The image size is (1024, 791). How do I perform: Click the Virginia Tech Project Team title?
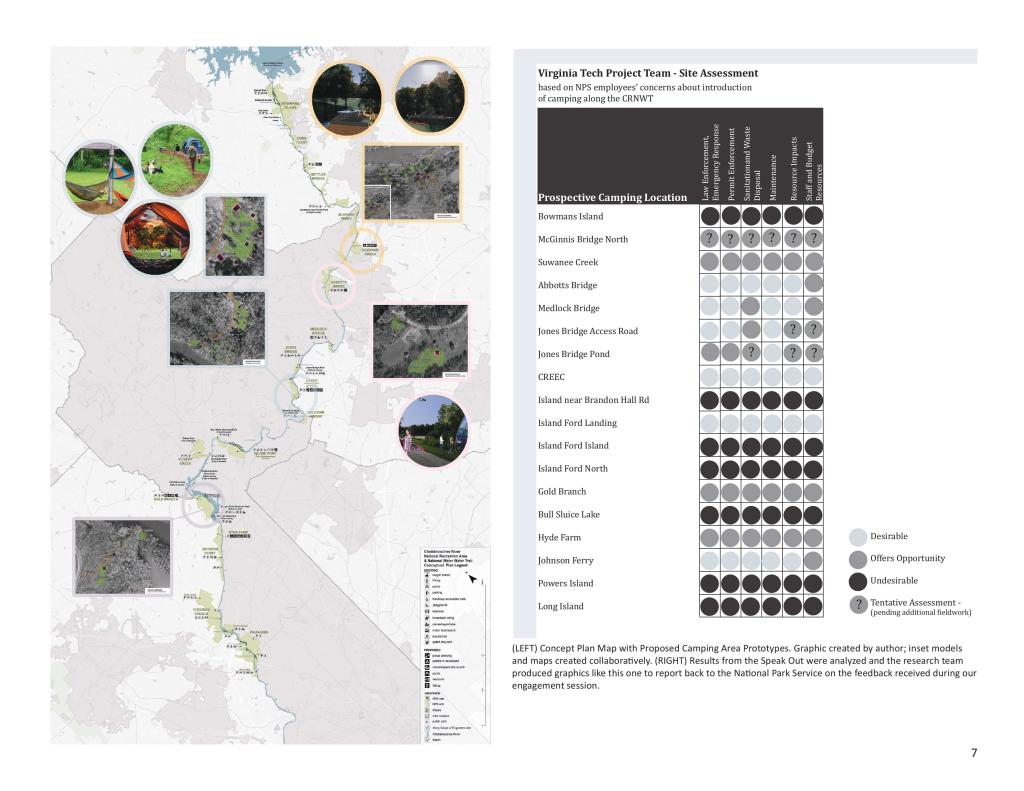pyautogui.click(x=648, y=73)
